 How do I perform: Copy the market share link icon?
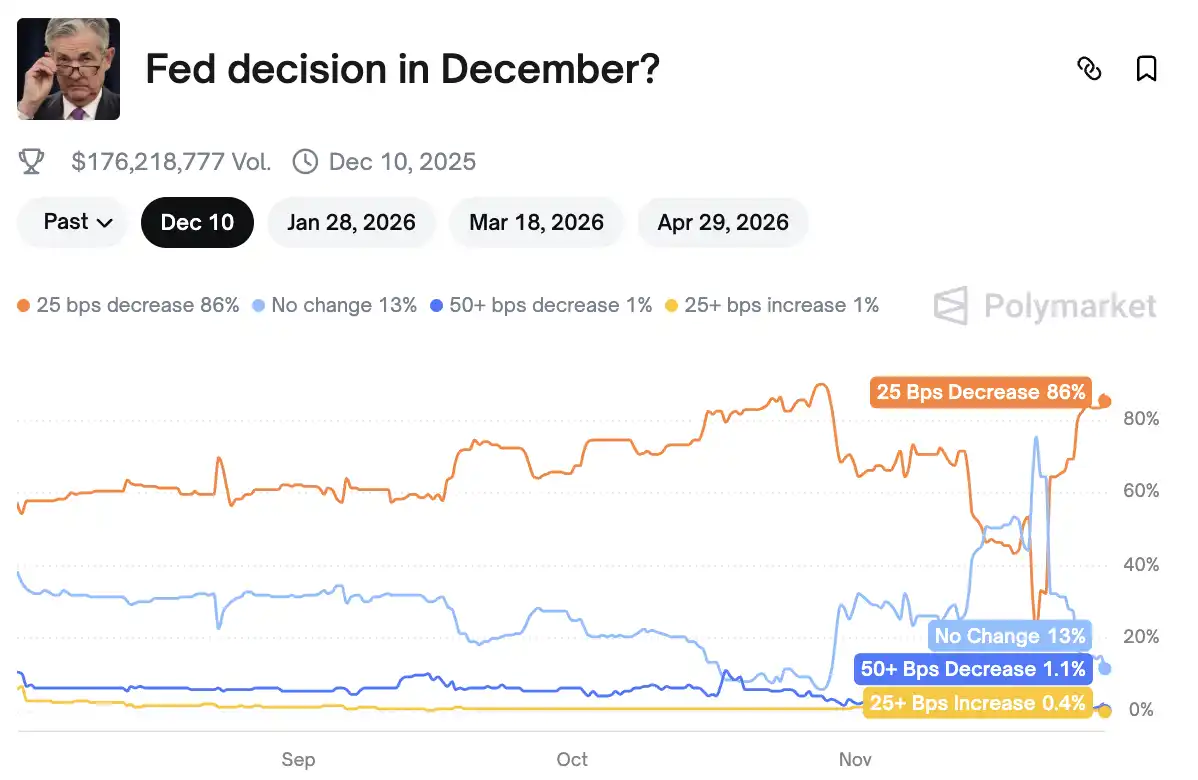point(1090,68)
